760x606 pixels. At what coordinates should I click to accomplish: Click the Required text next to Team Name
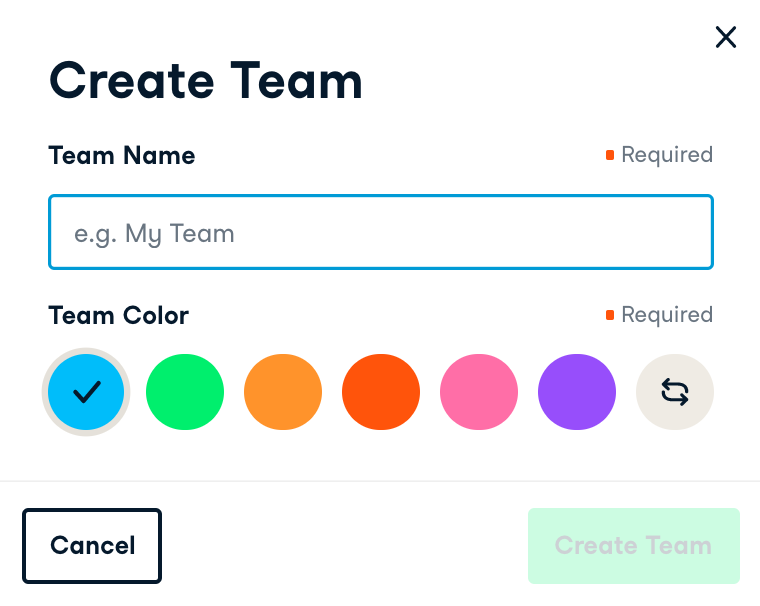(x=667, y=155)
